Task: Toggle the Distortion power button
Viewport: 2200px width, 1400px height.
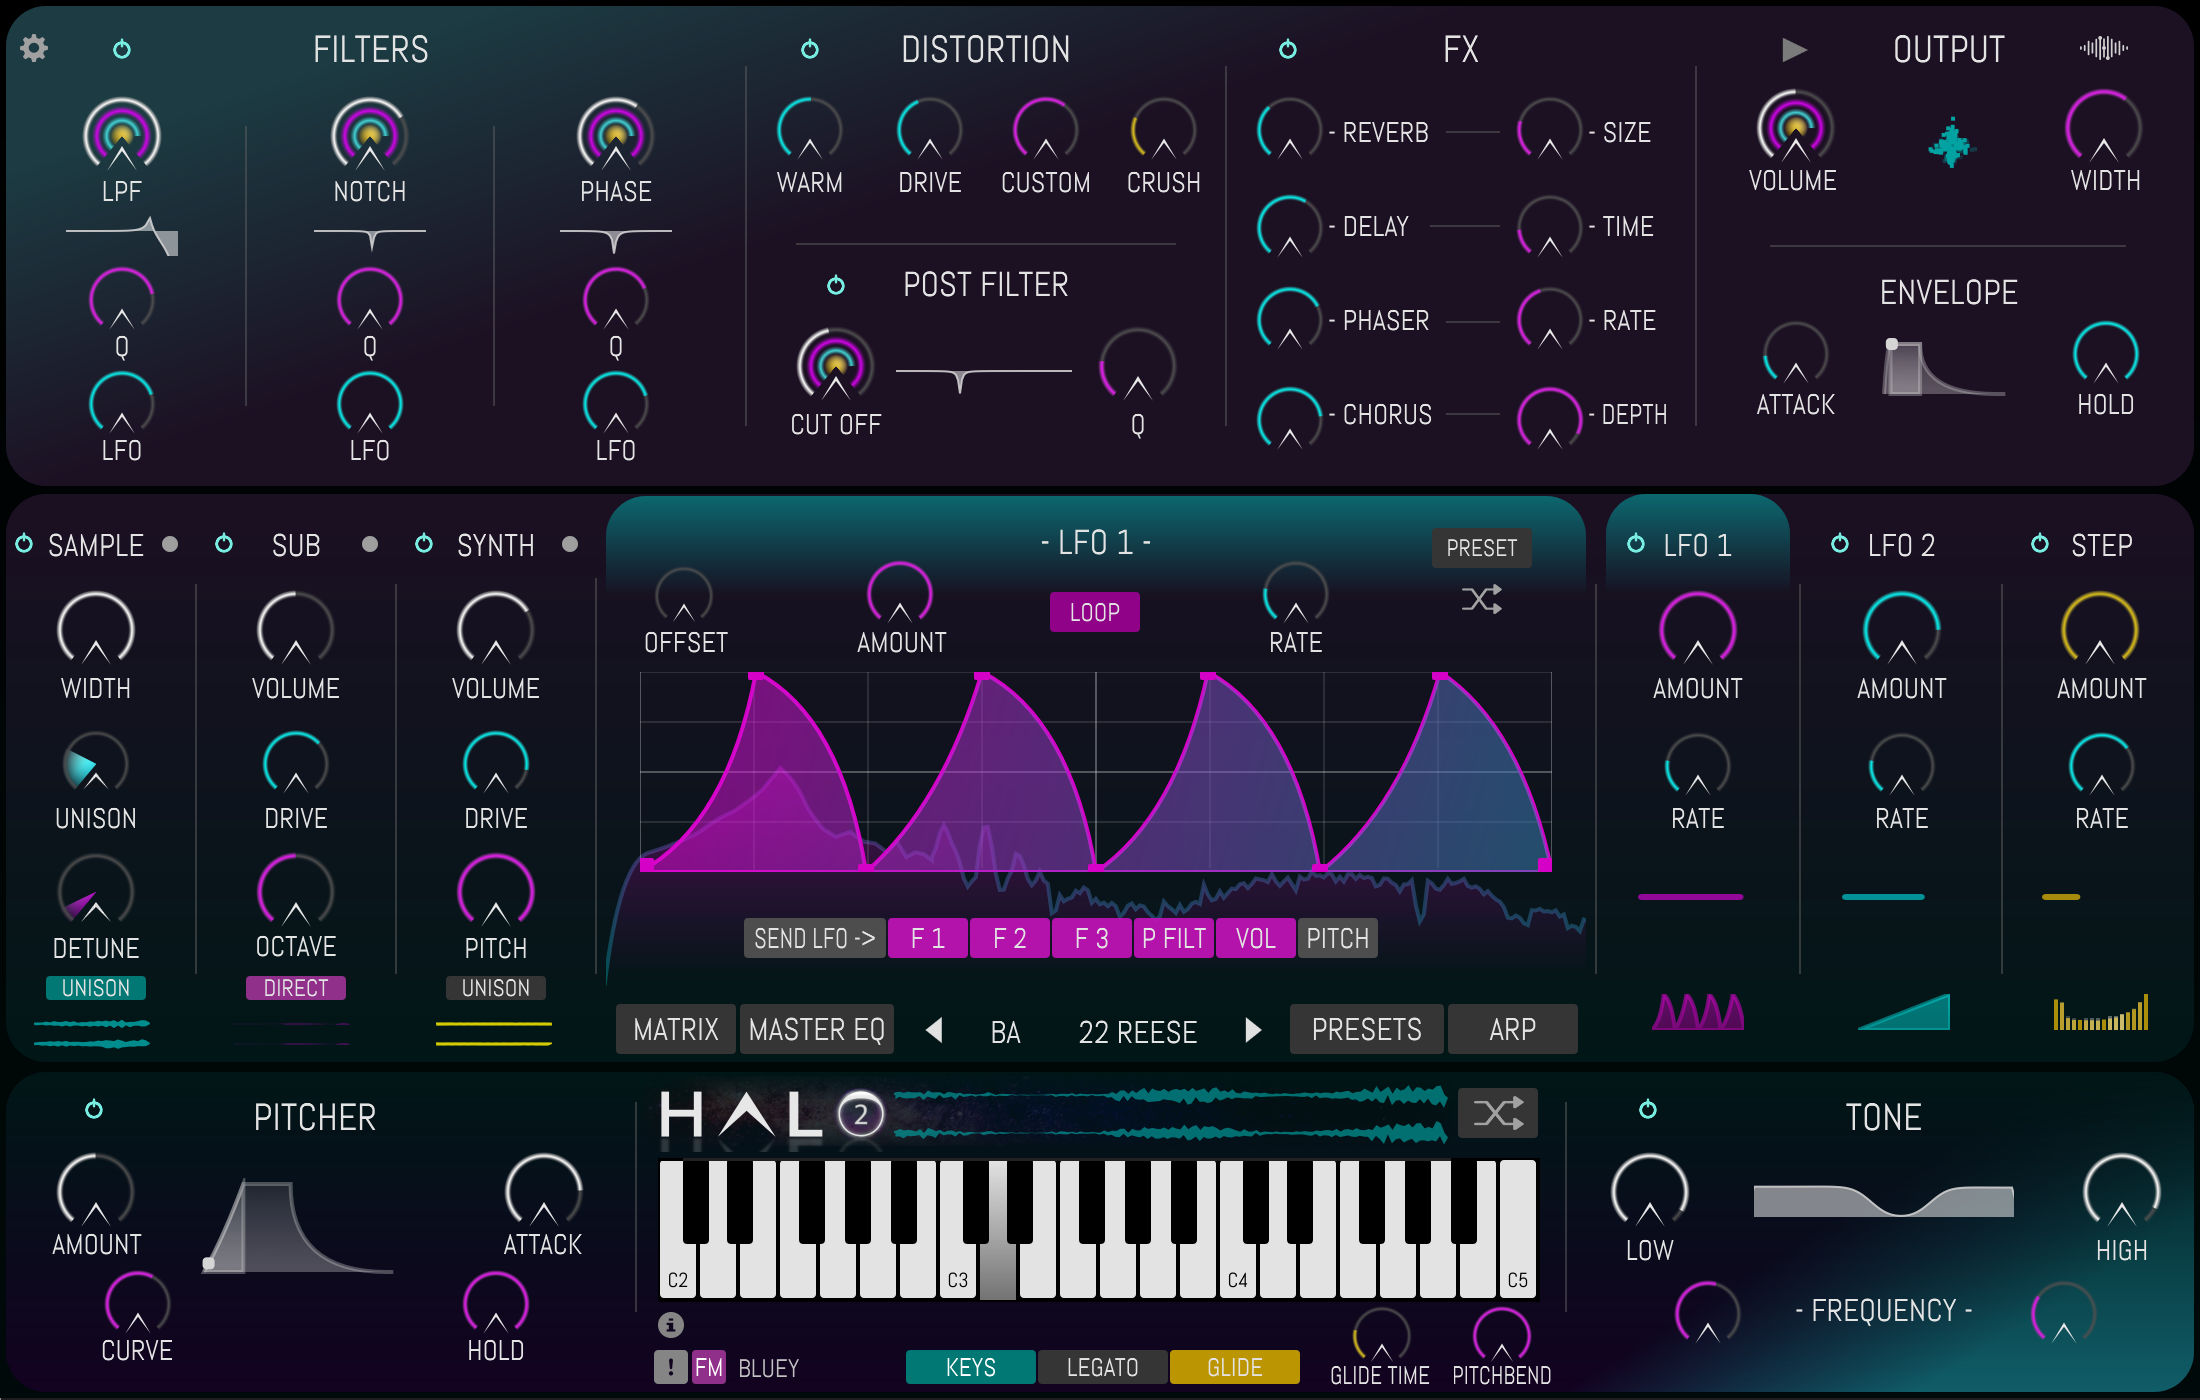Action: (810, 49)
